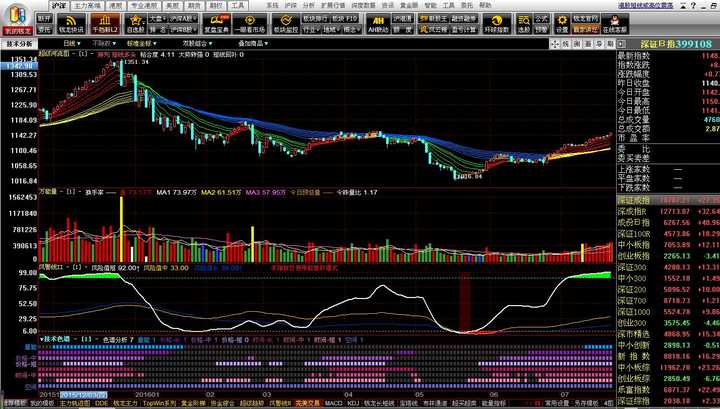
Task: Open the 一眼看市场 icon
Action: click(250, 23)
